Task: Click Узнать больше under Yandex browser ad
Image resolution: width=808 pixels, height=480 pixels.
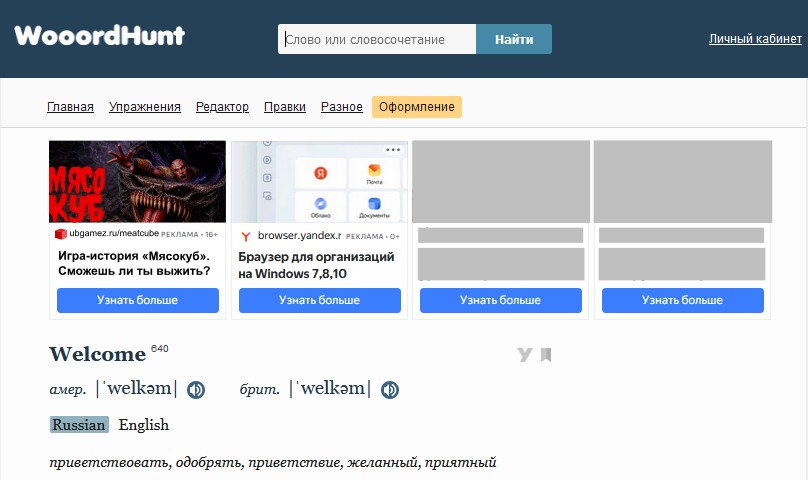Action: [319, 300]
